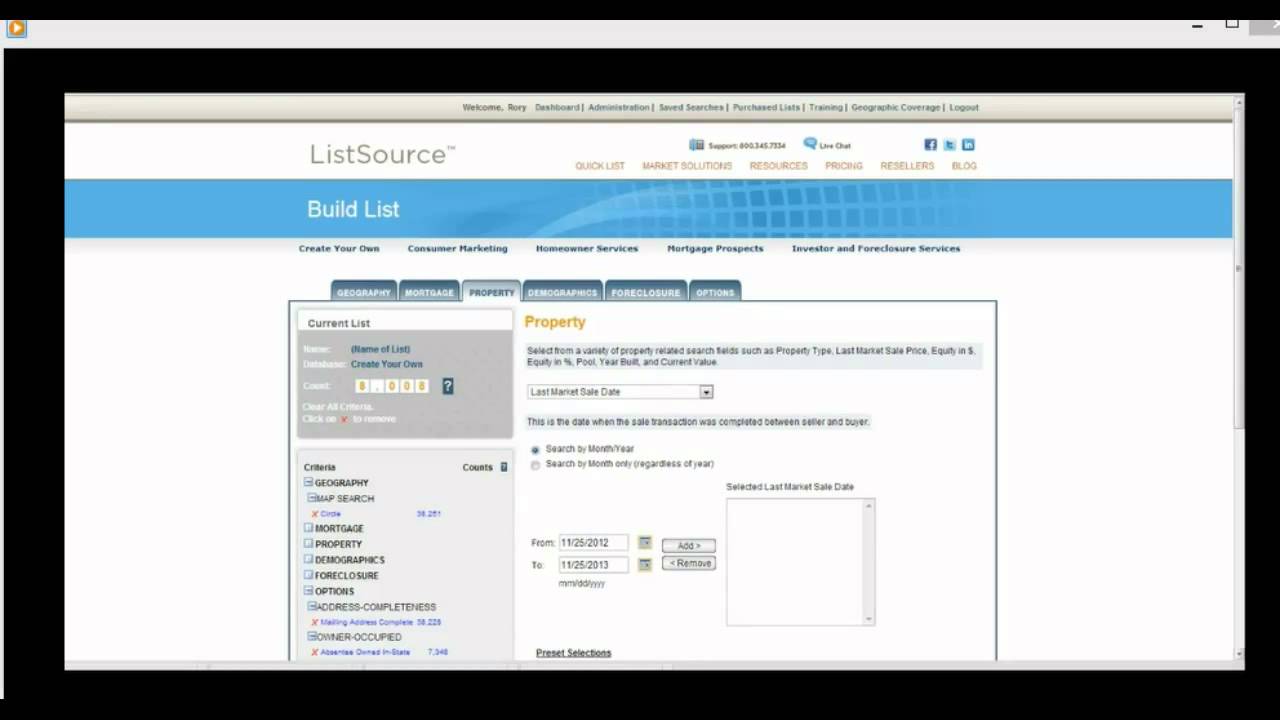
Task: Open Saved Searches link
Action: 691,107
